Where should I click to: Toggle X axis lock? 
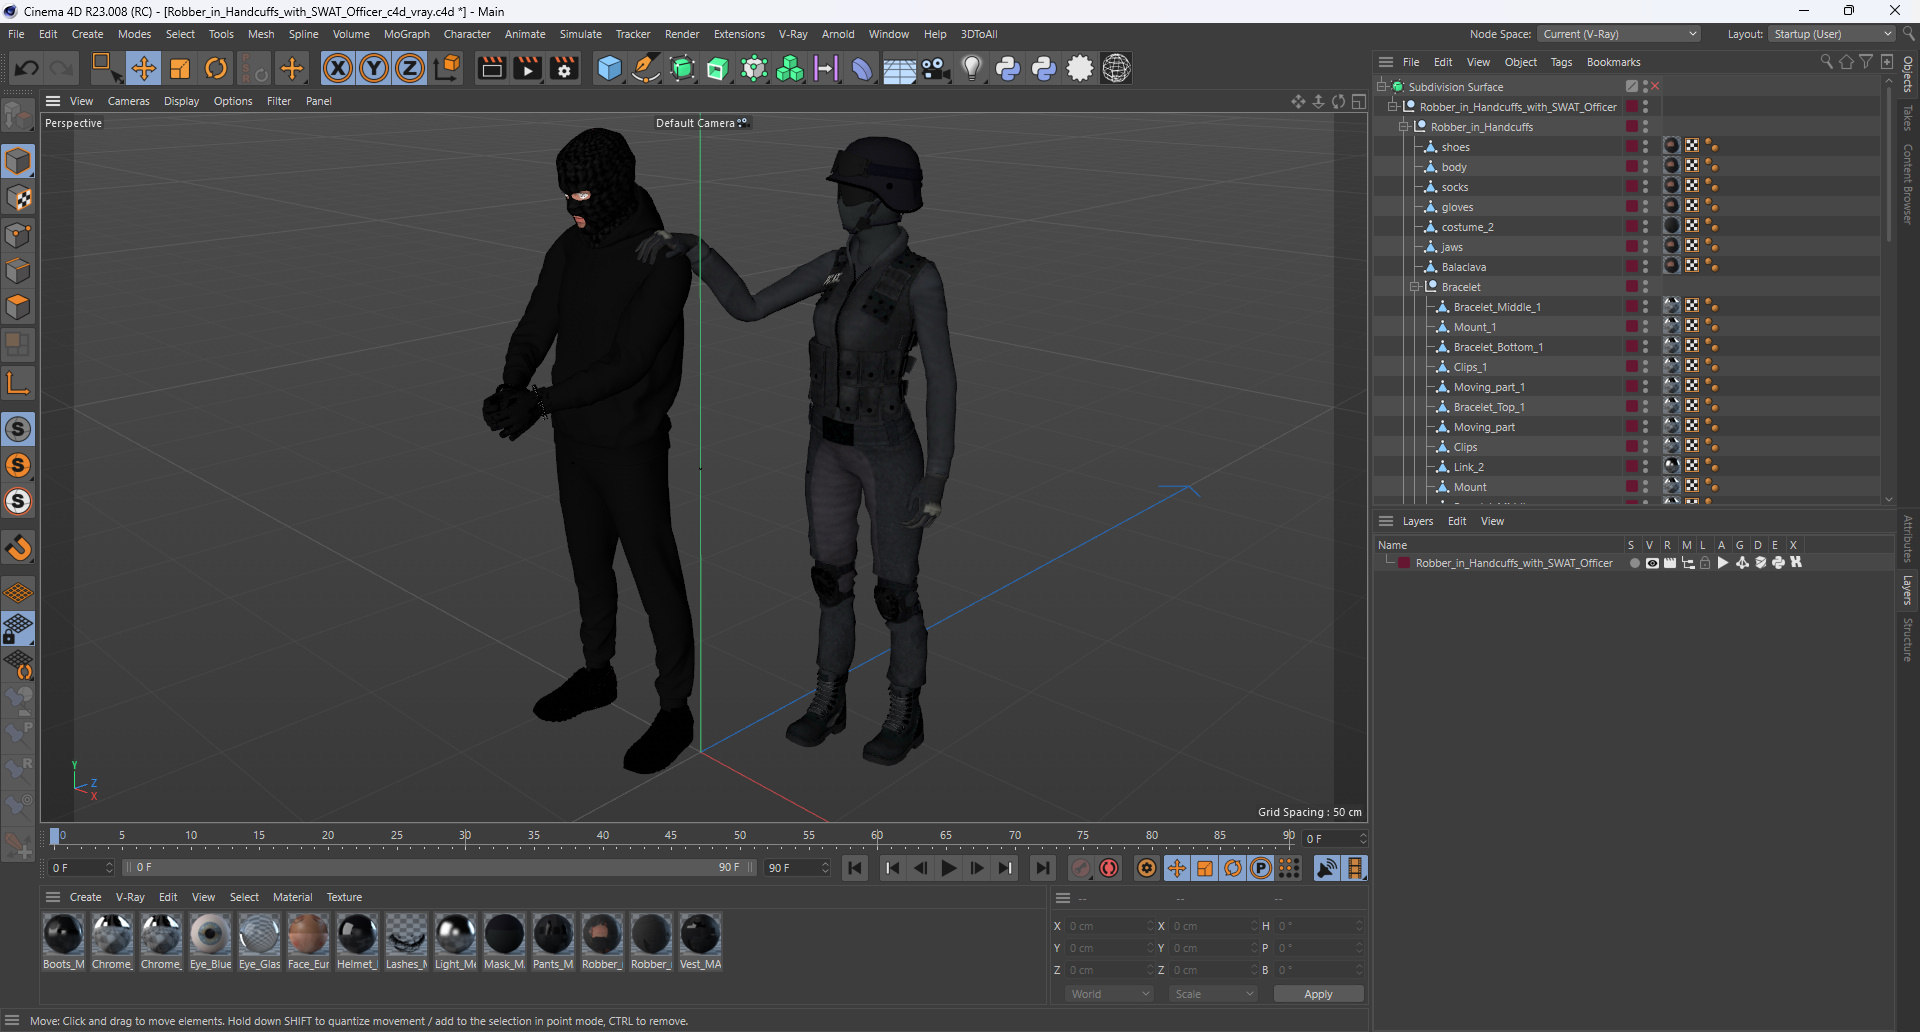[x=338, y=68]
